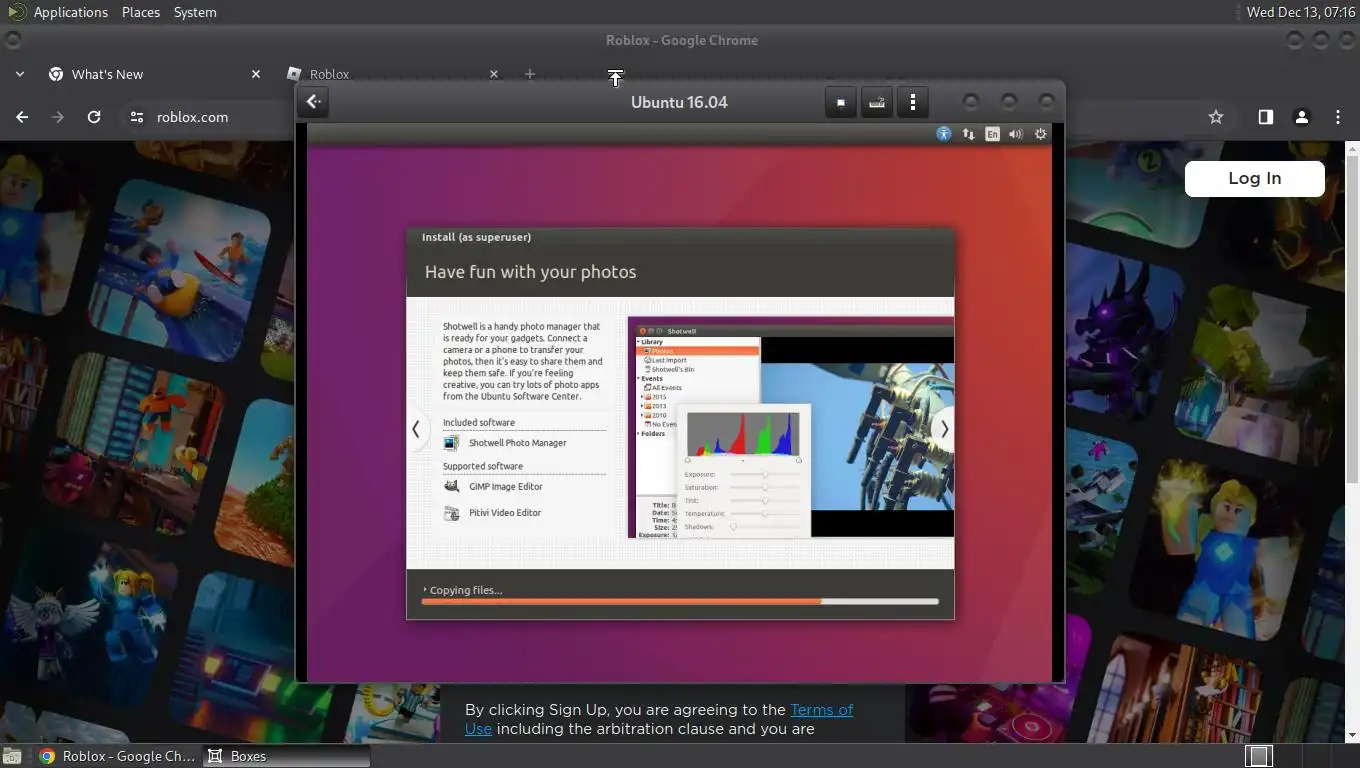Switch to Roblox - Google Chrome taskbar item
Screen dimensions: 1360x768
tap(118, 756)
